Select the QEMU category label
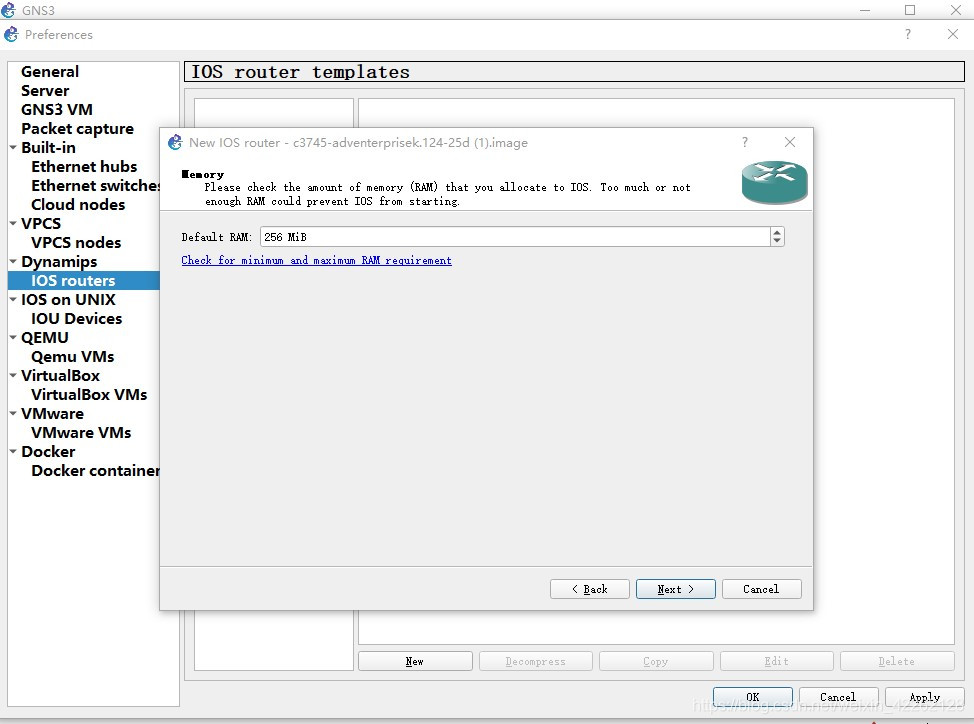Image resolution: width=974 pixels, height=724 pixels. click(45, 337)
